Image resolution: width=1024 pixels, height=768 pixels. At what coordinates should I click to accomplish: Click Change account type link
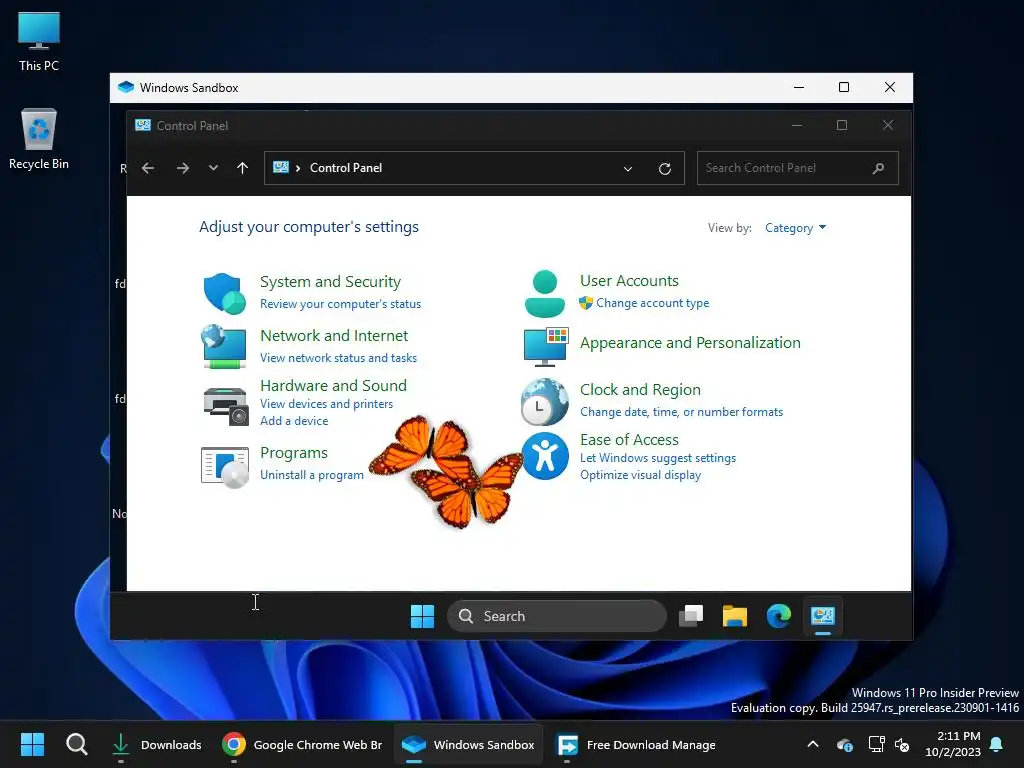pos(652,303)
